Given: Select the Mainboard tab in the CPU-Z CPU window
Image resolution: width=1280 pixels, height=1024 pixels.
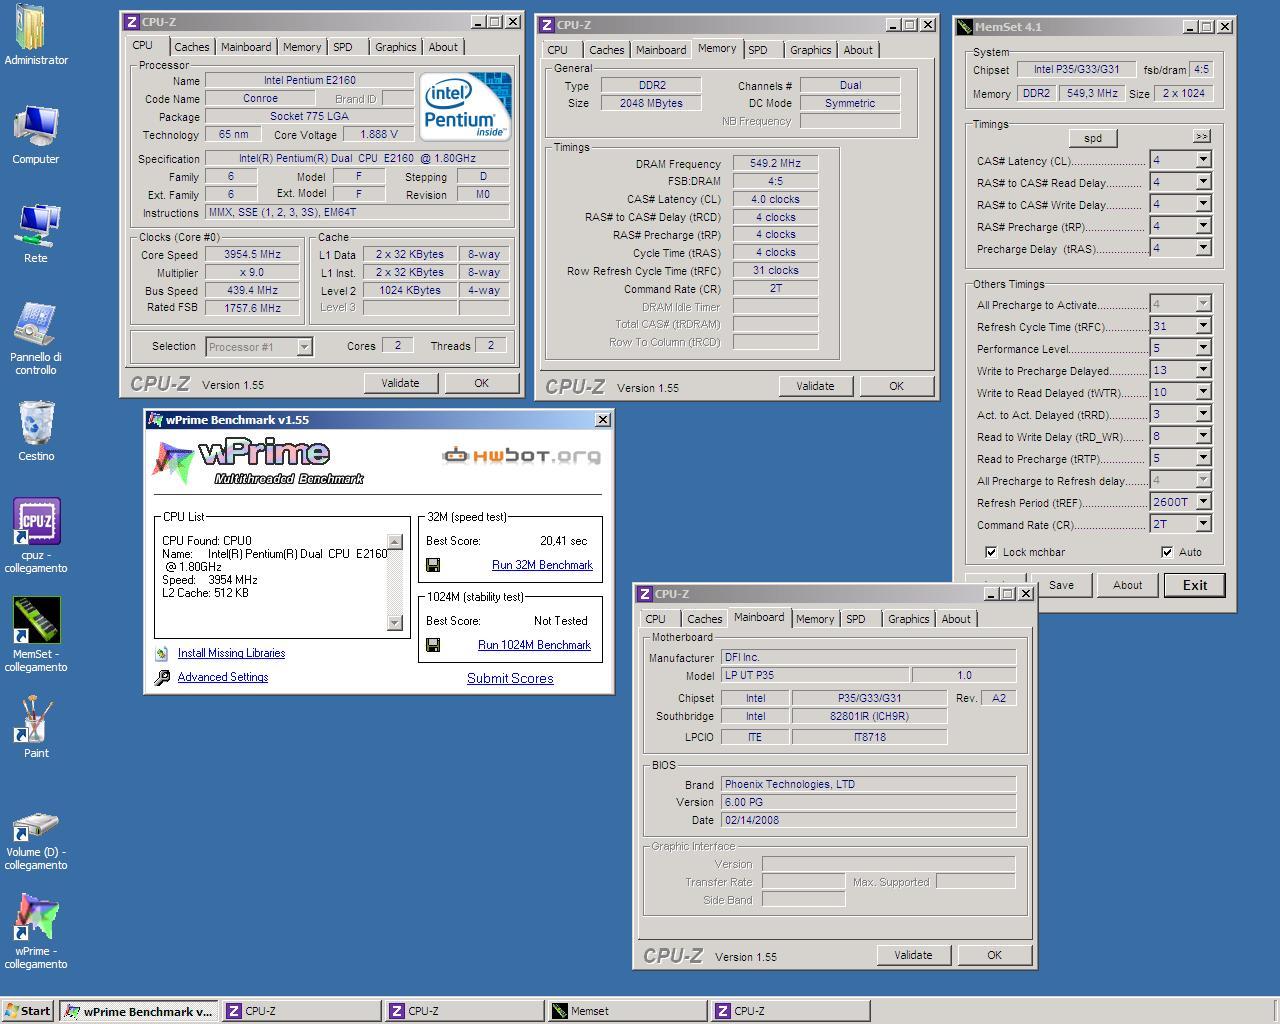Looking at the screenshot, I should [246, 47].
